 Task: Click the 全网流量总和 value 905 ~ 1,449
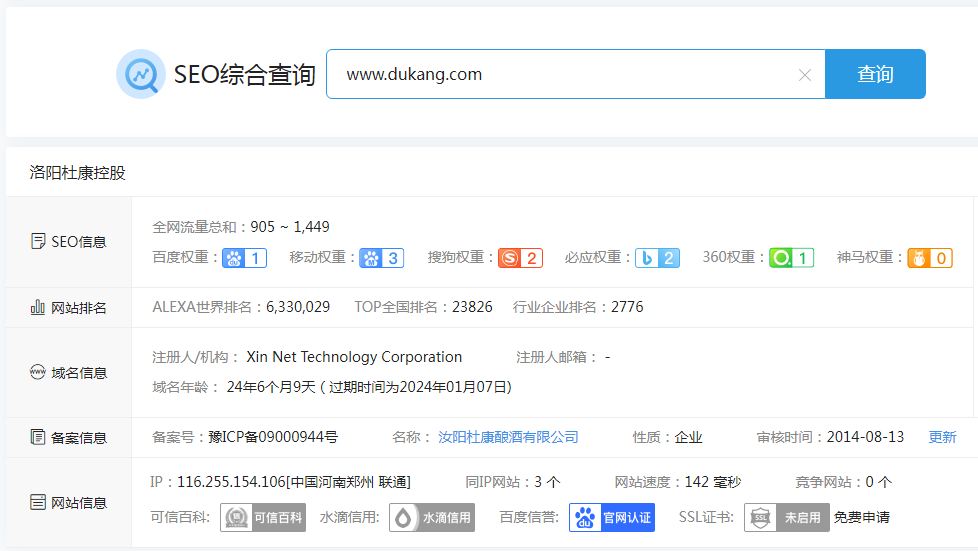tap(290, 227)
